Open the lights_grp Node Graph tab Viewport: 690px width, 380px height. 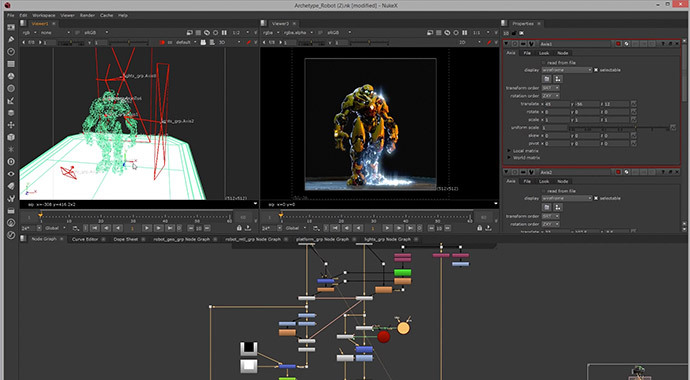click(x=387, y=239)
